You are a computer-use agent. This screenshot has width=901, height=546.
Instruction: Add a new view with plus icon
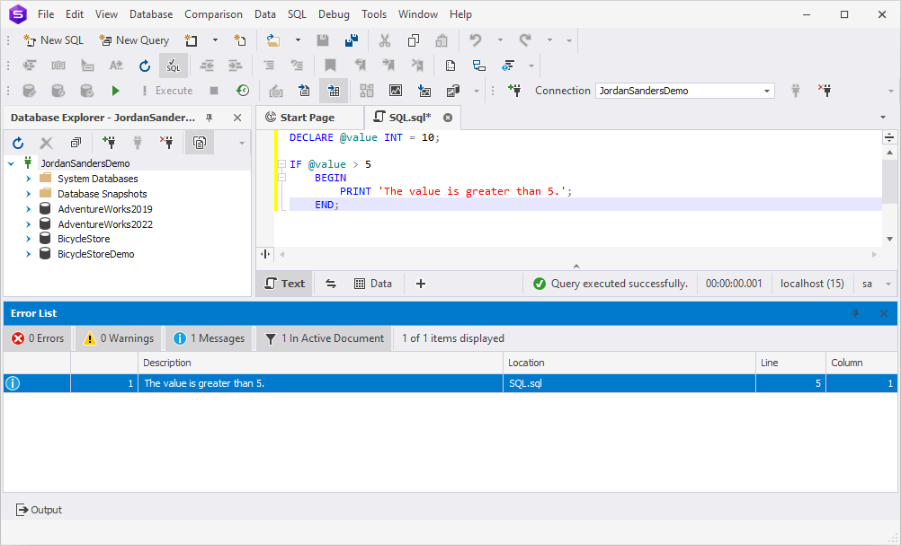[420, 283]
